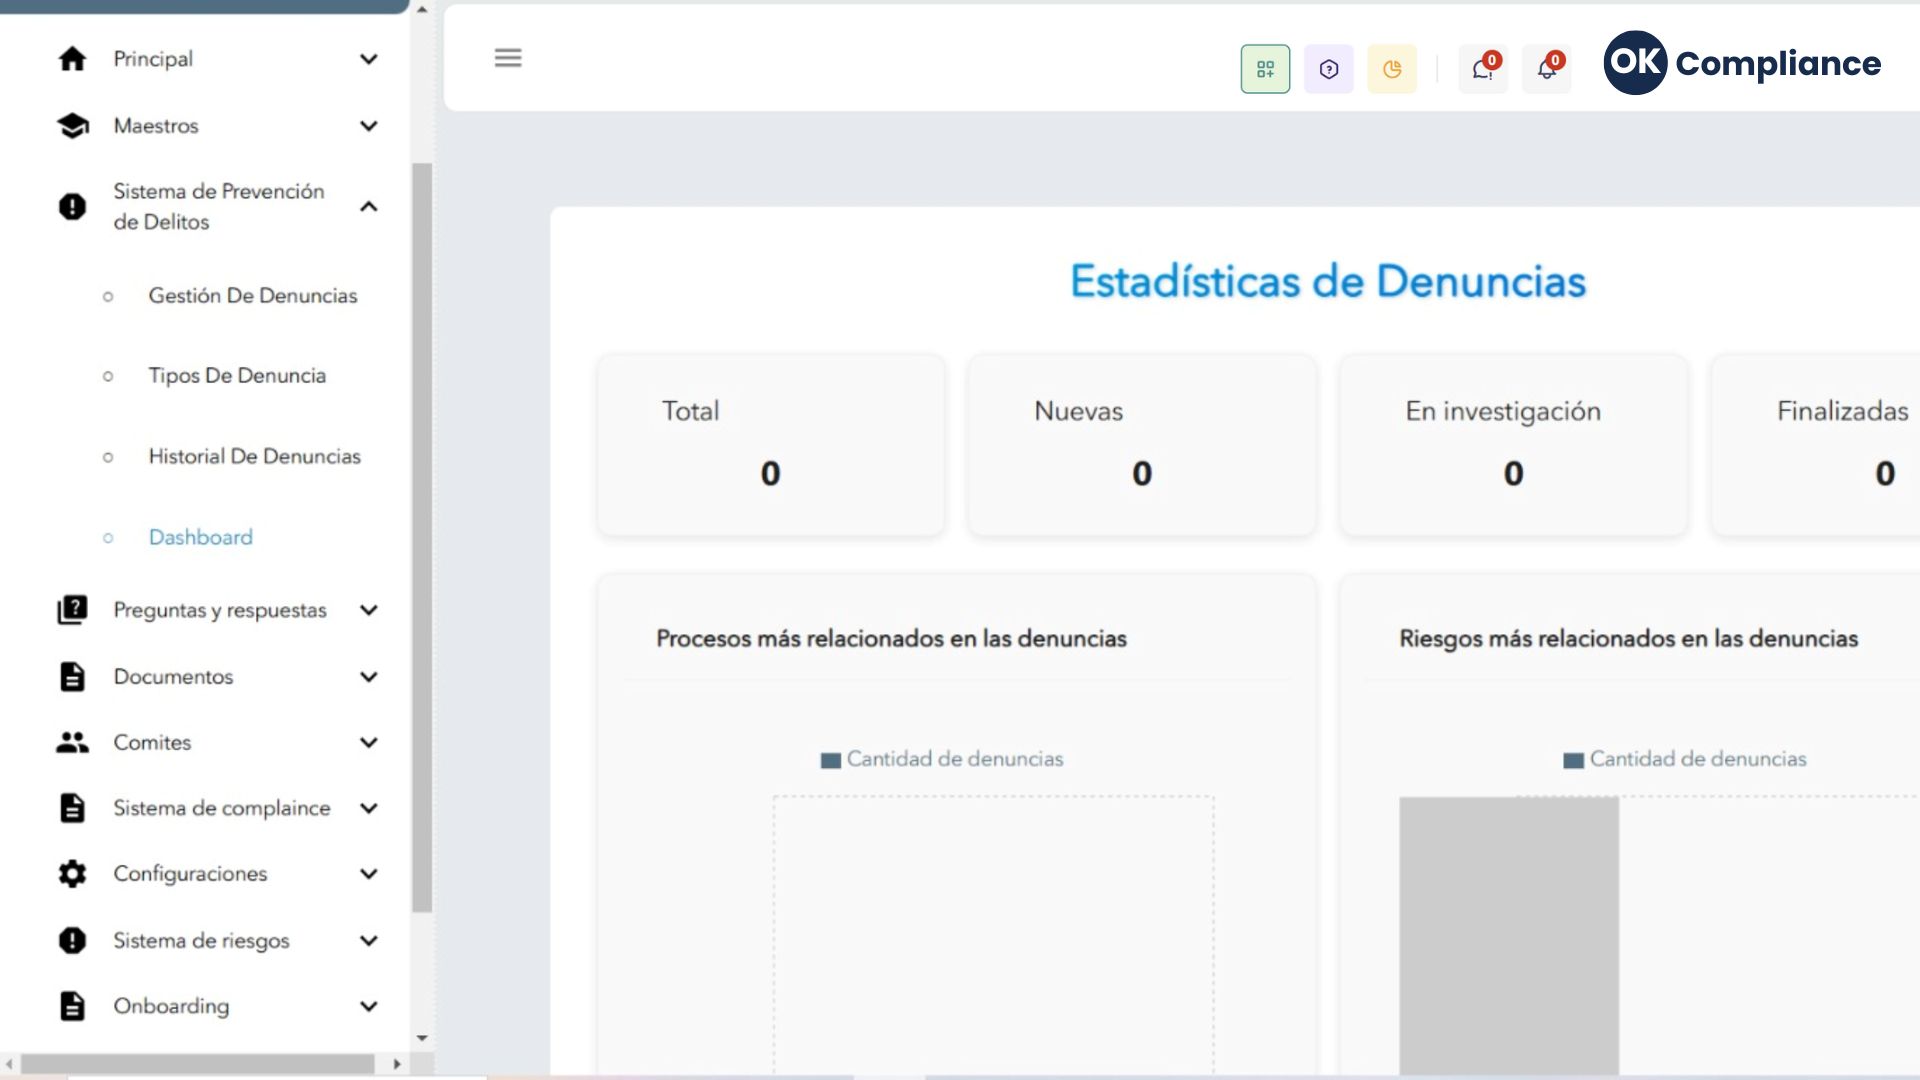This screenshot has width=1920, height=1080.
Task: Expand the Sistema de riesgos chevron
Action: [369, 940]
